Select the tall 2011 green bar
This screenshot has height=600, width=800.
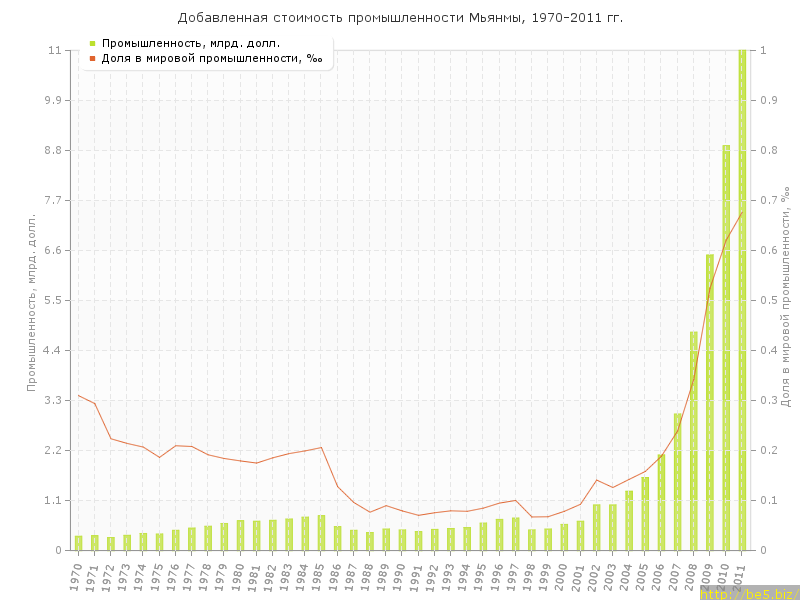(x=742, y=300)
